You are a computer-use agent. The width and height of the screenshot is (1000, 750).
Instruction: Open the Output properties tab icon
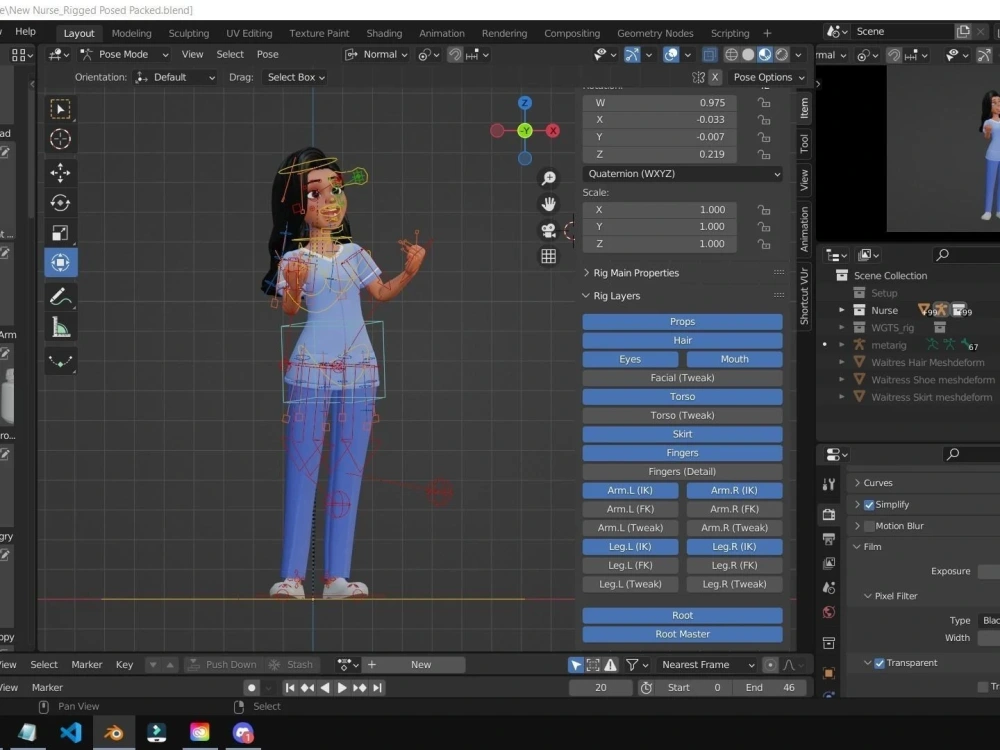[829, 540]
